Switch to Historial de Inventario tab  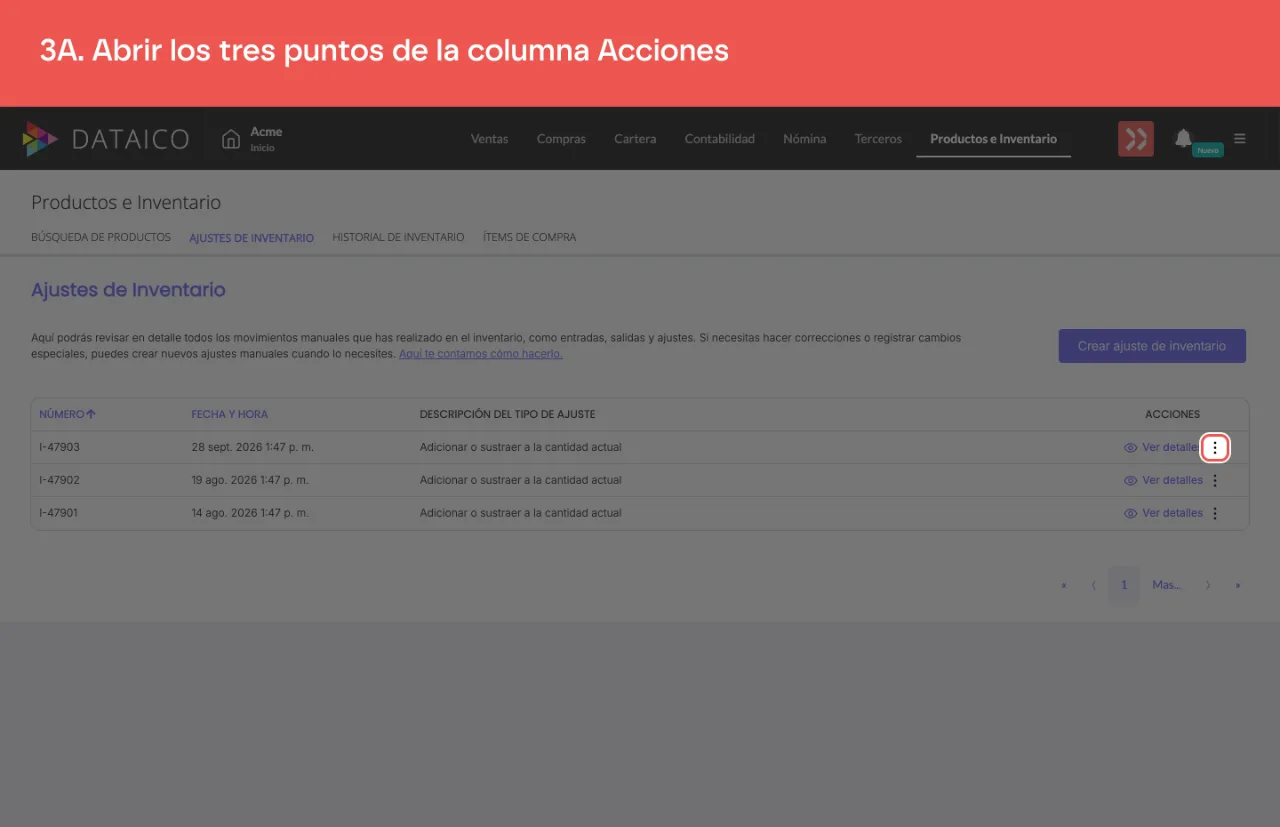[398, 237]
